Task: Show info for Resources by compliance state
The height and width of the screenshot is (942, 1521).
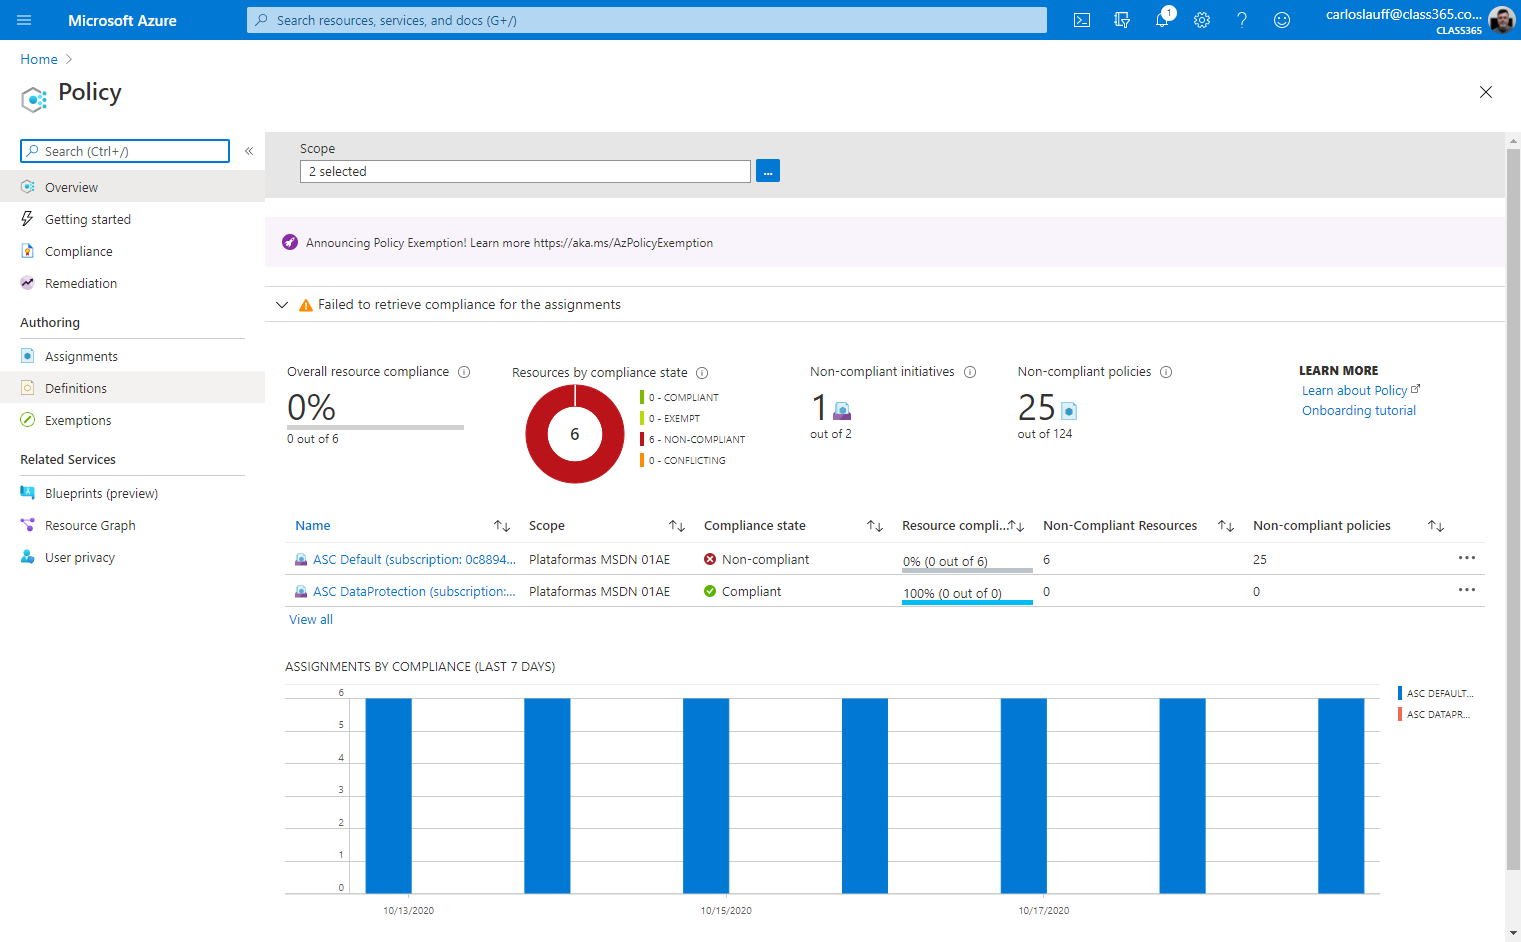Action: tap(702, 373)
